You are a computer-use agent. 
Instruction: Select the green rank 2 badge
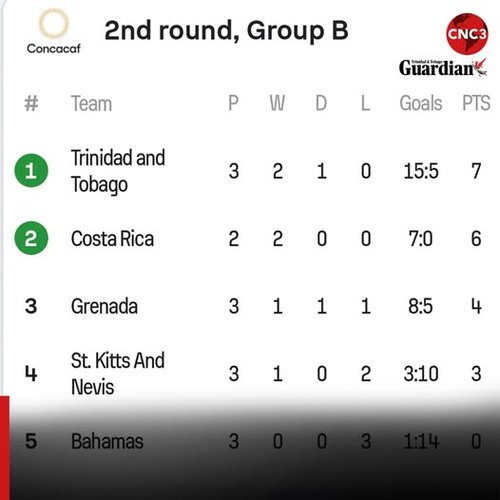click(x=31, y=238)
